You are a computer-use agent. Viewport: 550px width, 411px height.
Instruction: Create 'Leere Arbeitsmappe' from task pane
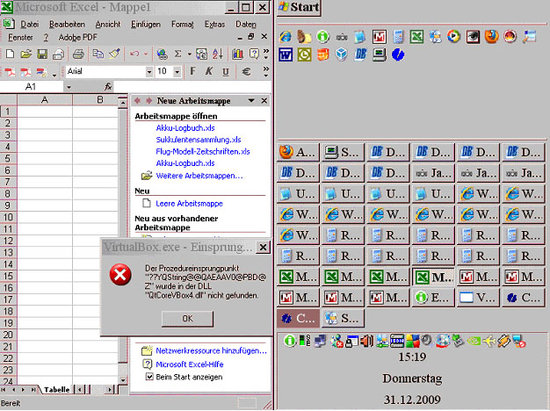pyautogui.click(x=189, y=203)
